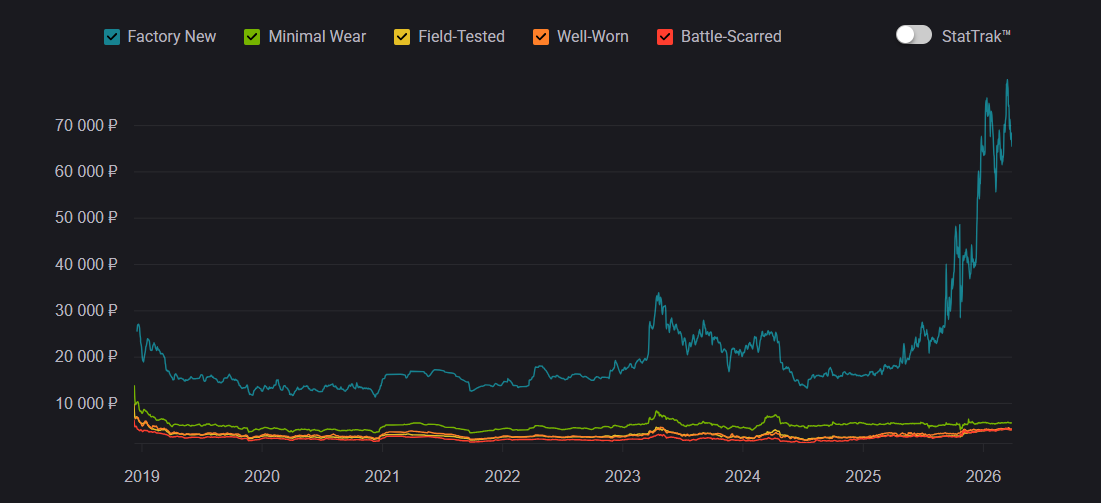Enable the StatTrak toggle switch
This screenshot has height=503, width=1101.
tap(913, 35)
